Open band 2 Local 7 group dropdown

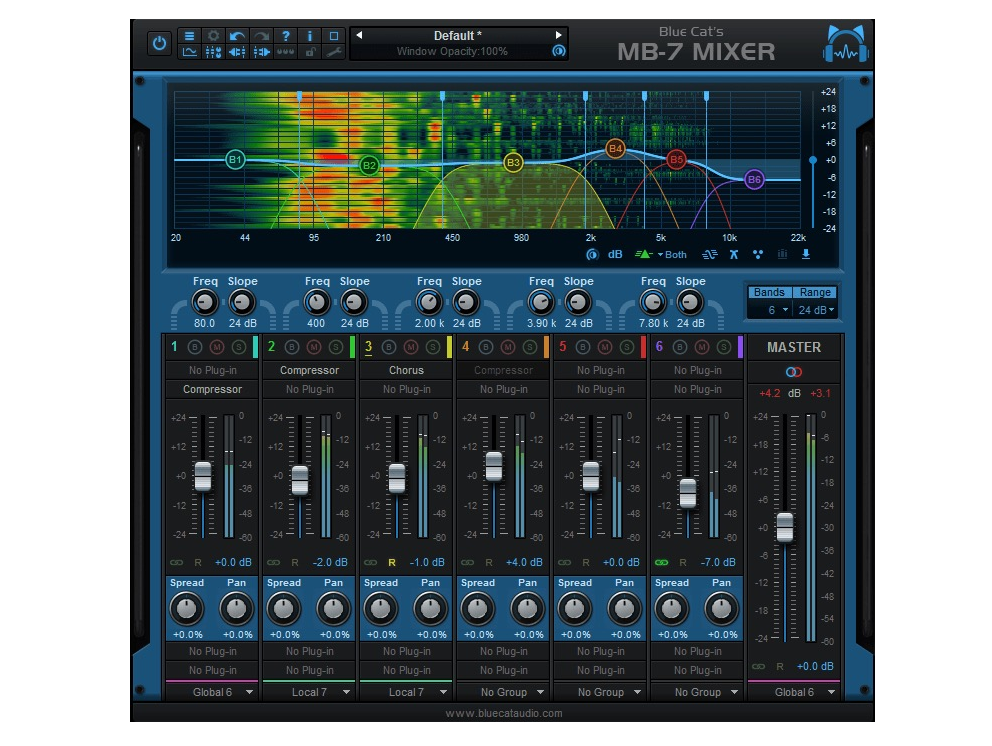pyautogui.click(x=309, y=692)
